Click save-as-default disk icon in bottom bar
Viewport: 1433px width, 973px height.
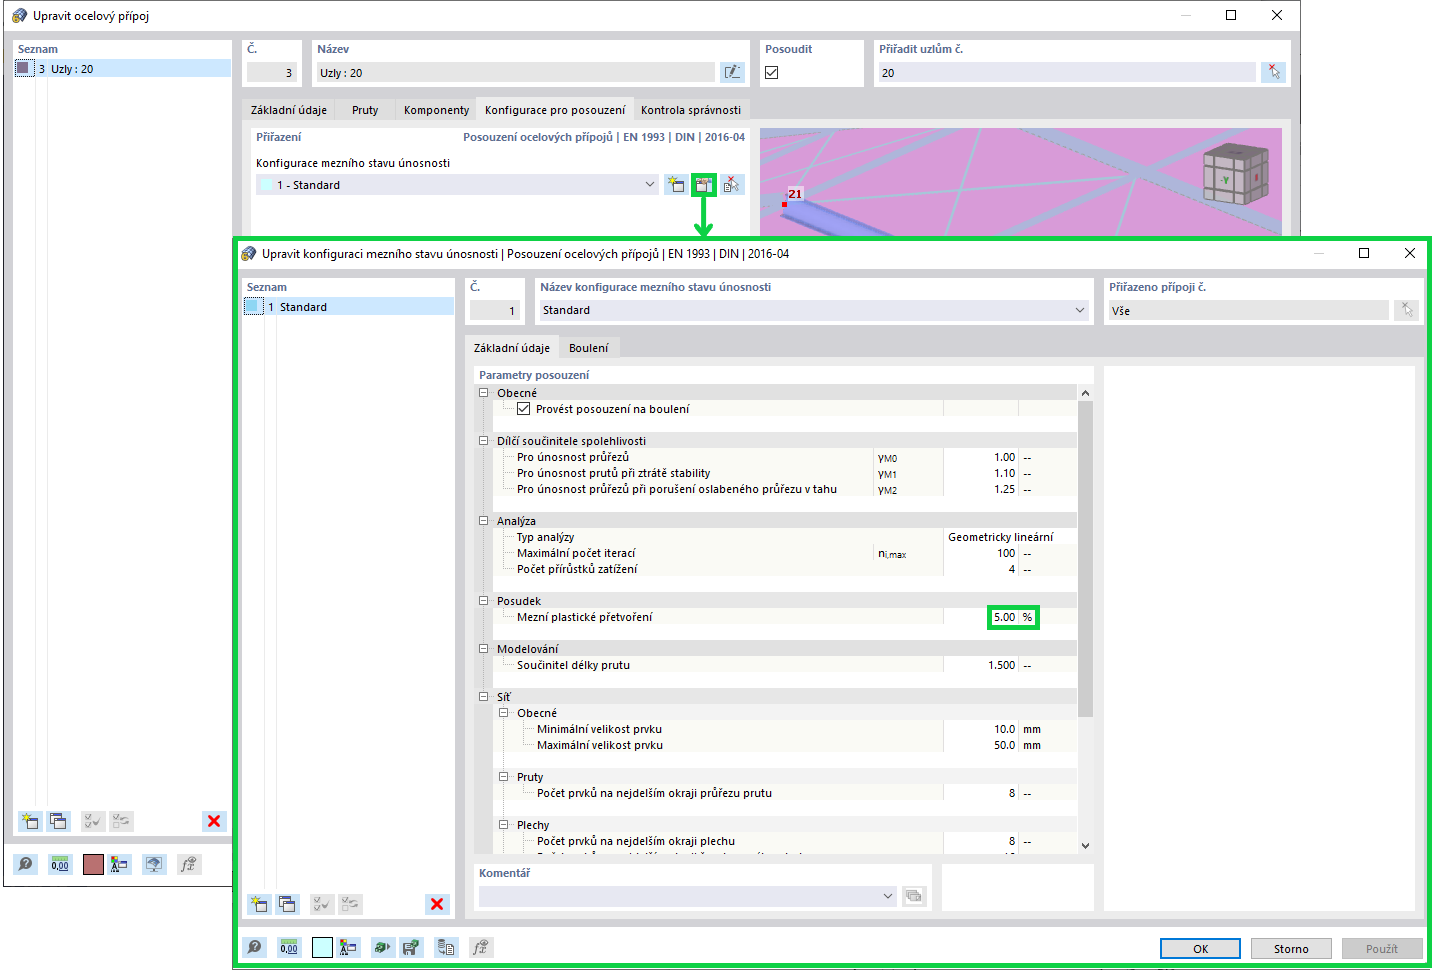click(410, 947)
